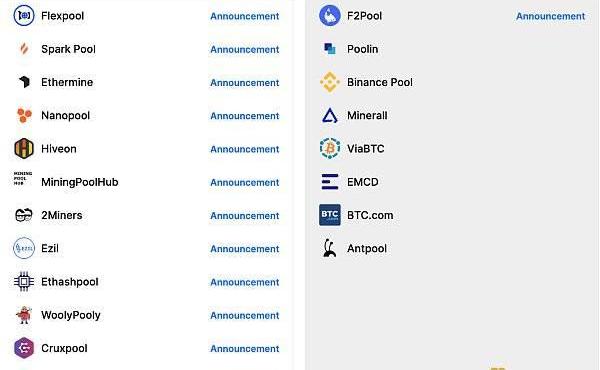Select the Ethashpool chip icon
The height and width of the screenshot is (370, 600).
point(24,282)
